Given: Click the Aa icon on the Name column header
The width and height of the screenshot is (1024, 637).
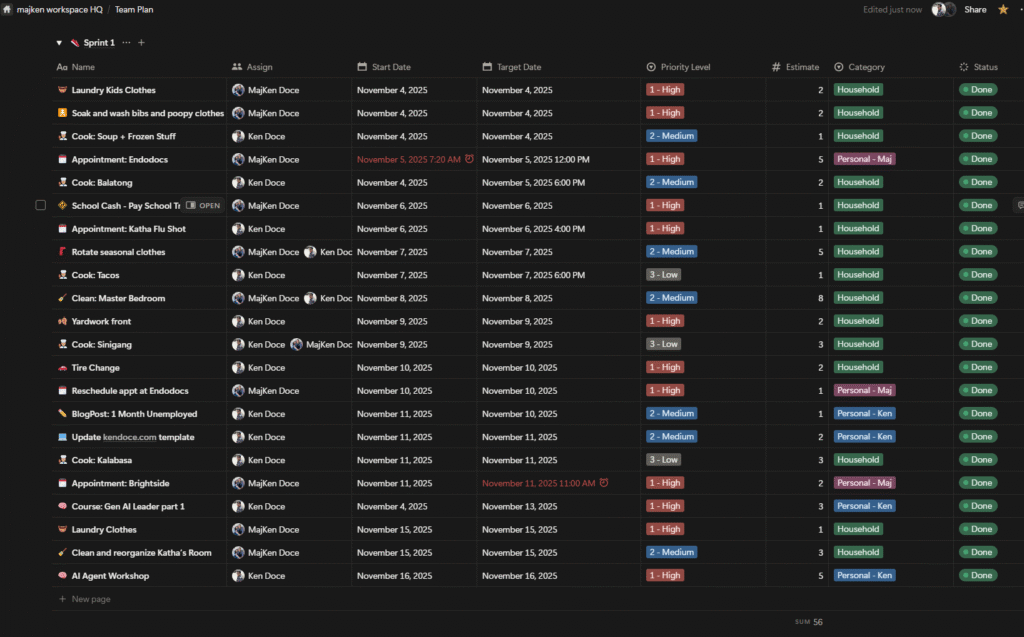Looking at the screenshot, I should click(x=61, y=66).
